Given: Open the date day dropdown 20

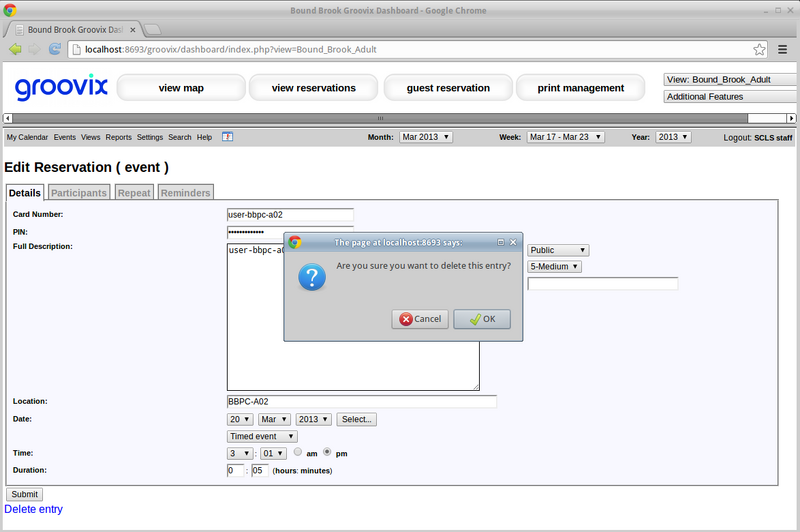Looking at the screenshot, I should 240,419.
